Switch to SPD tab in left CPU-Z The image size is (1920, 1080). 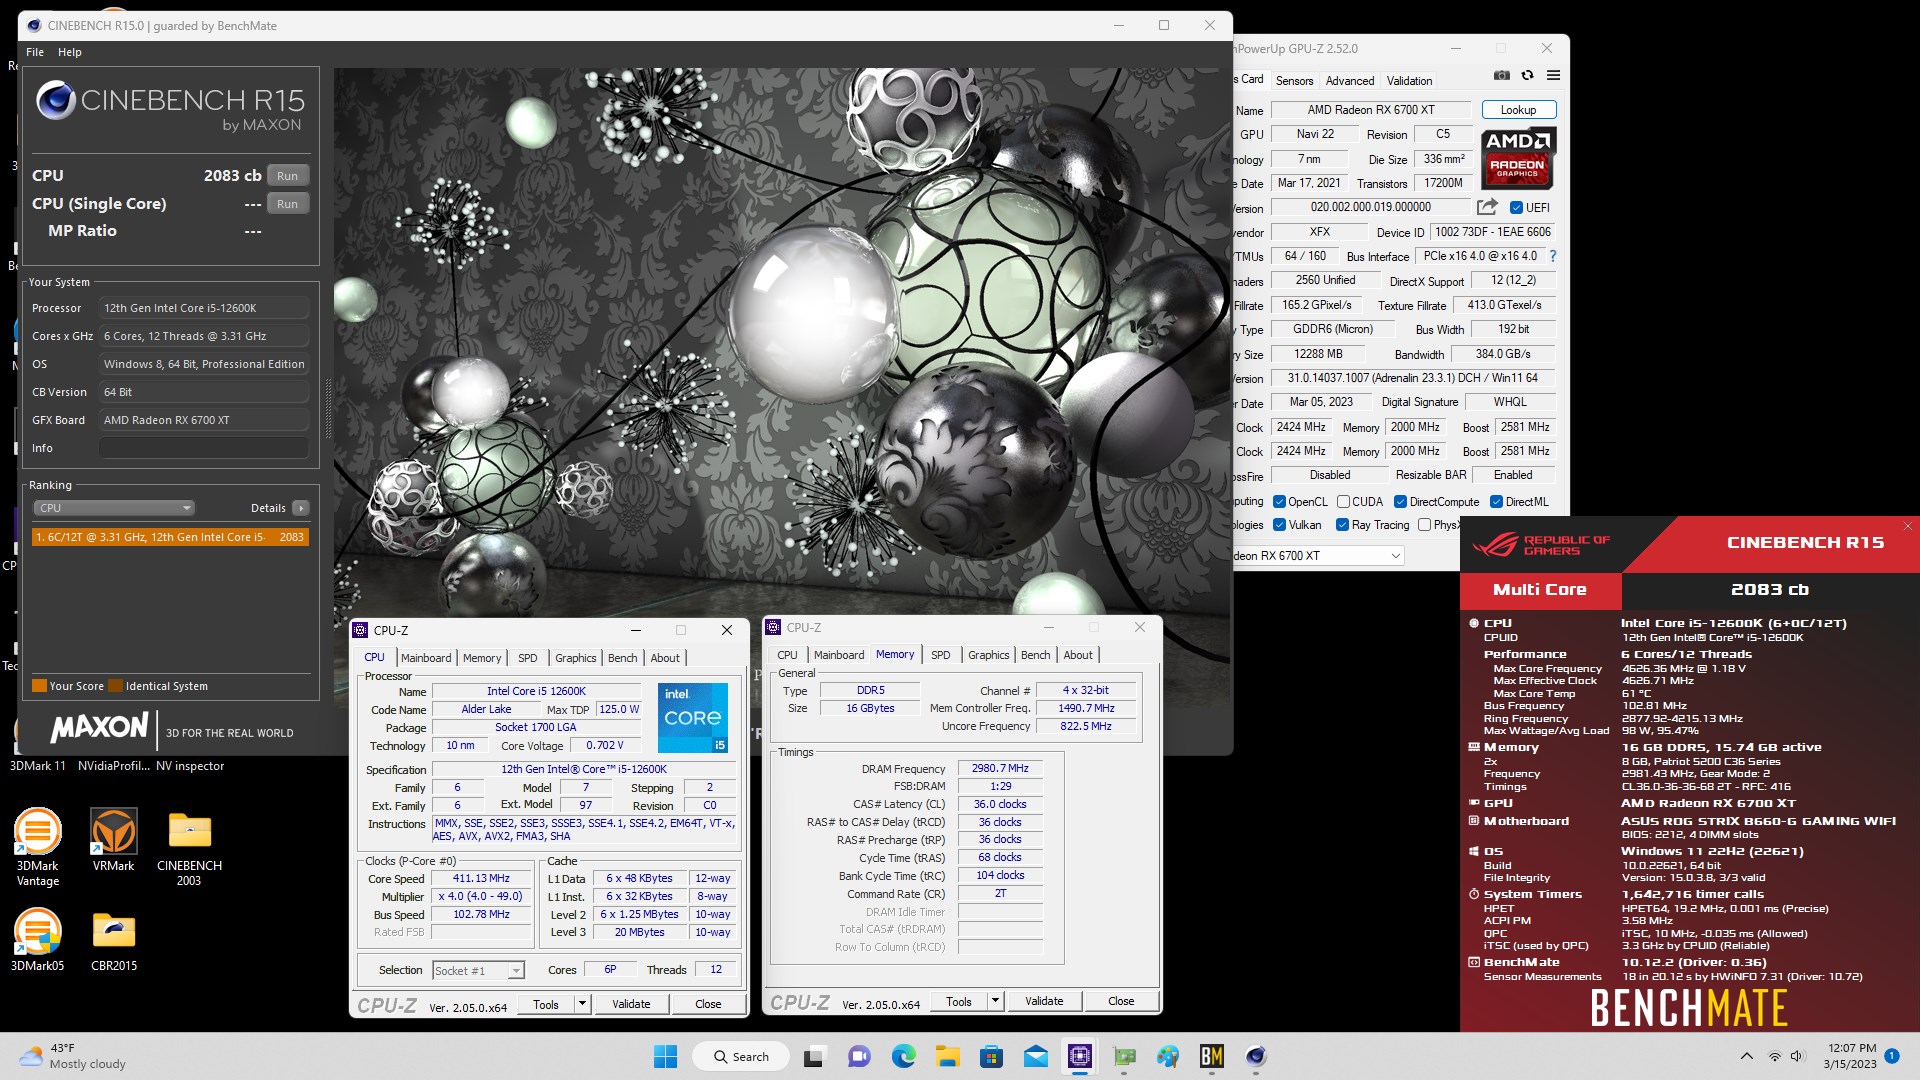coord(528,658)
